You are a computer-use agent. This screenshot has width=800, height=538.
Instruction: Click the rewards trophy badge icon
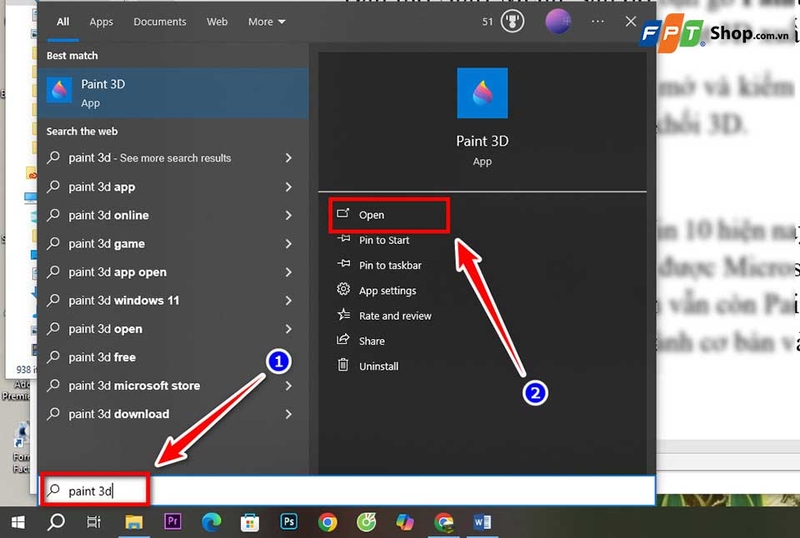[512, 21]
